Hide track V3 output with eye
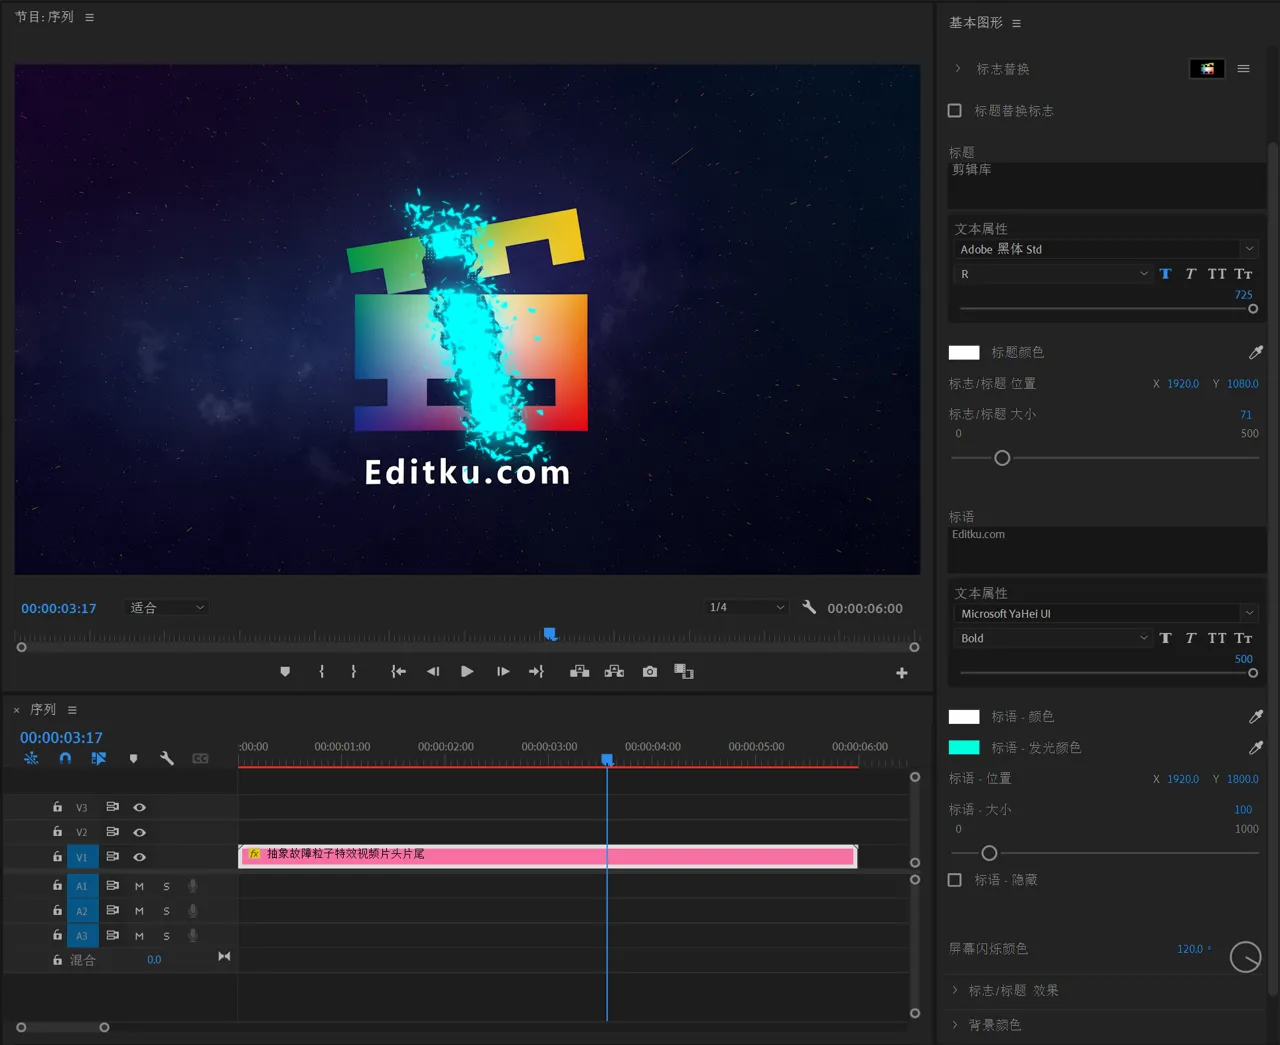1280x1045 pixels. (x=140, y=807)
